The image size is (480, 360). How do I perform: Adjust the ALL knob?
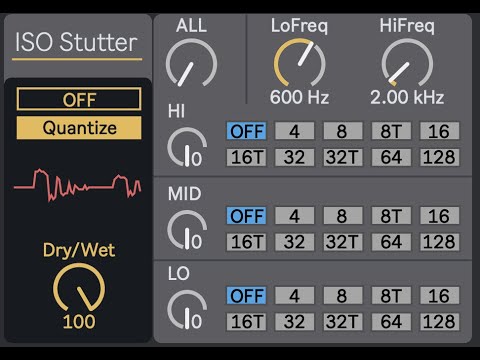coord(191,63)
